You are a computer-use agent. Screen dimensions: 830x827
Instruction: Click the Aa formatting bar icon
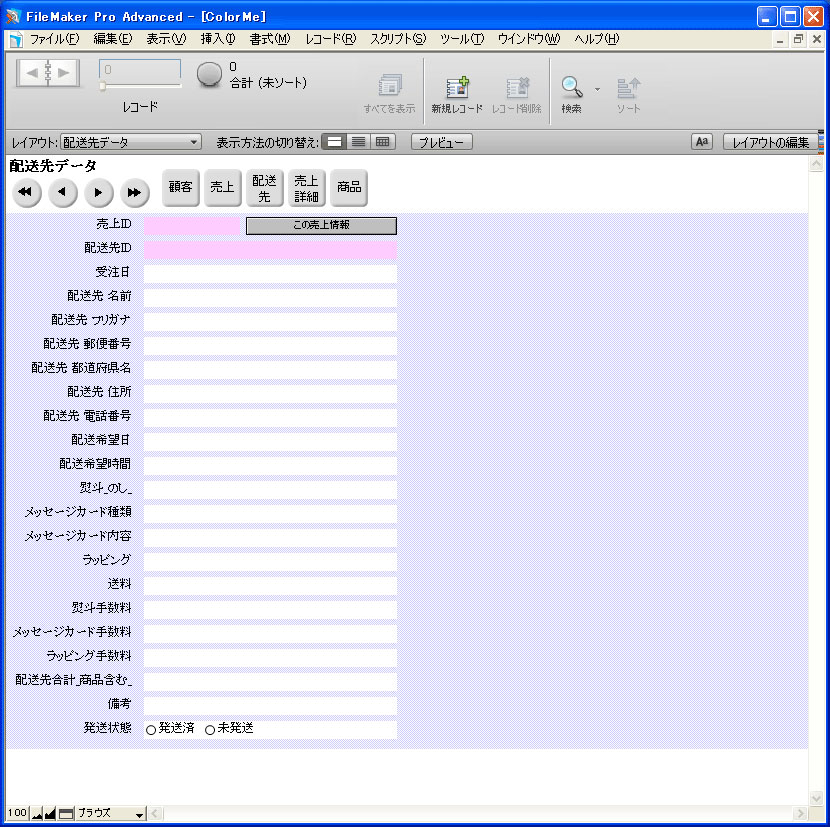pyautogui.click(x=702, y=142)
